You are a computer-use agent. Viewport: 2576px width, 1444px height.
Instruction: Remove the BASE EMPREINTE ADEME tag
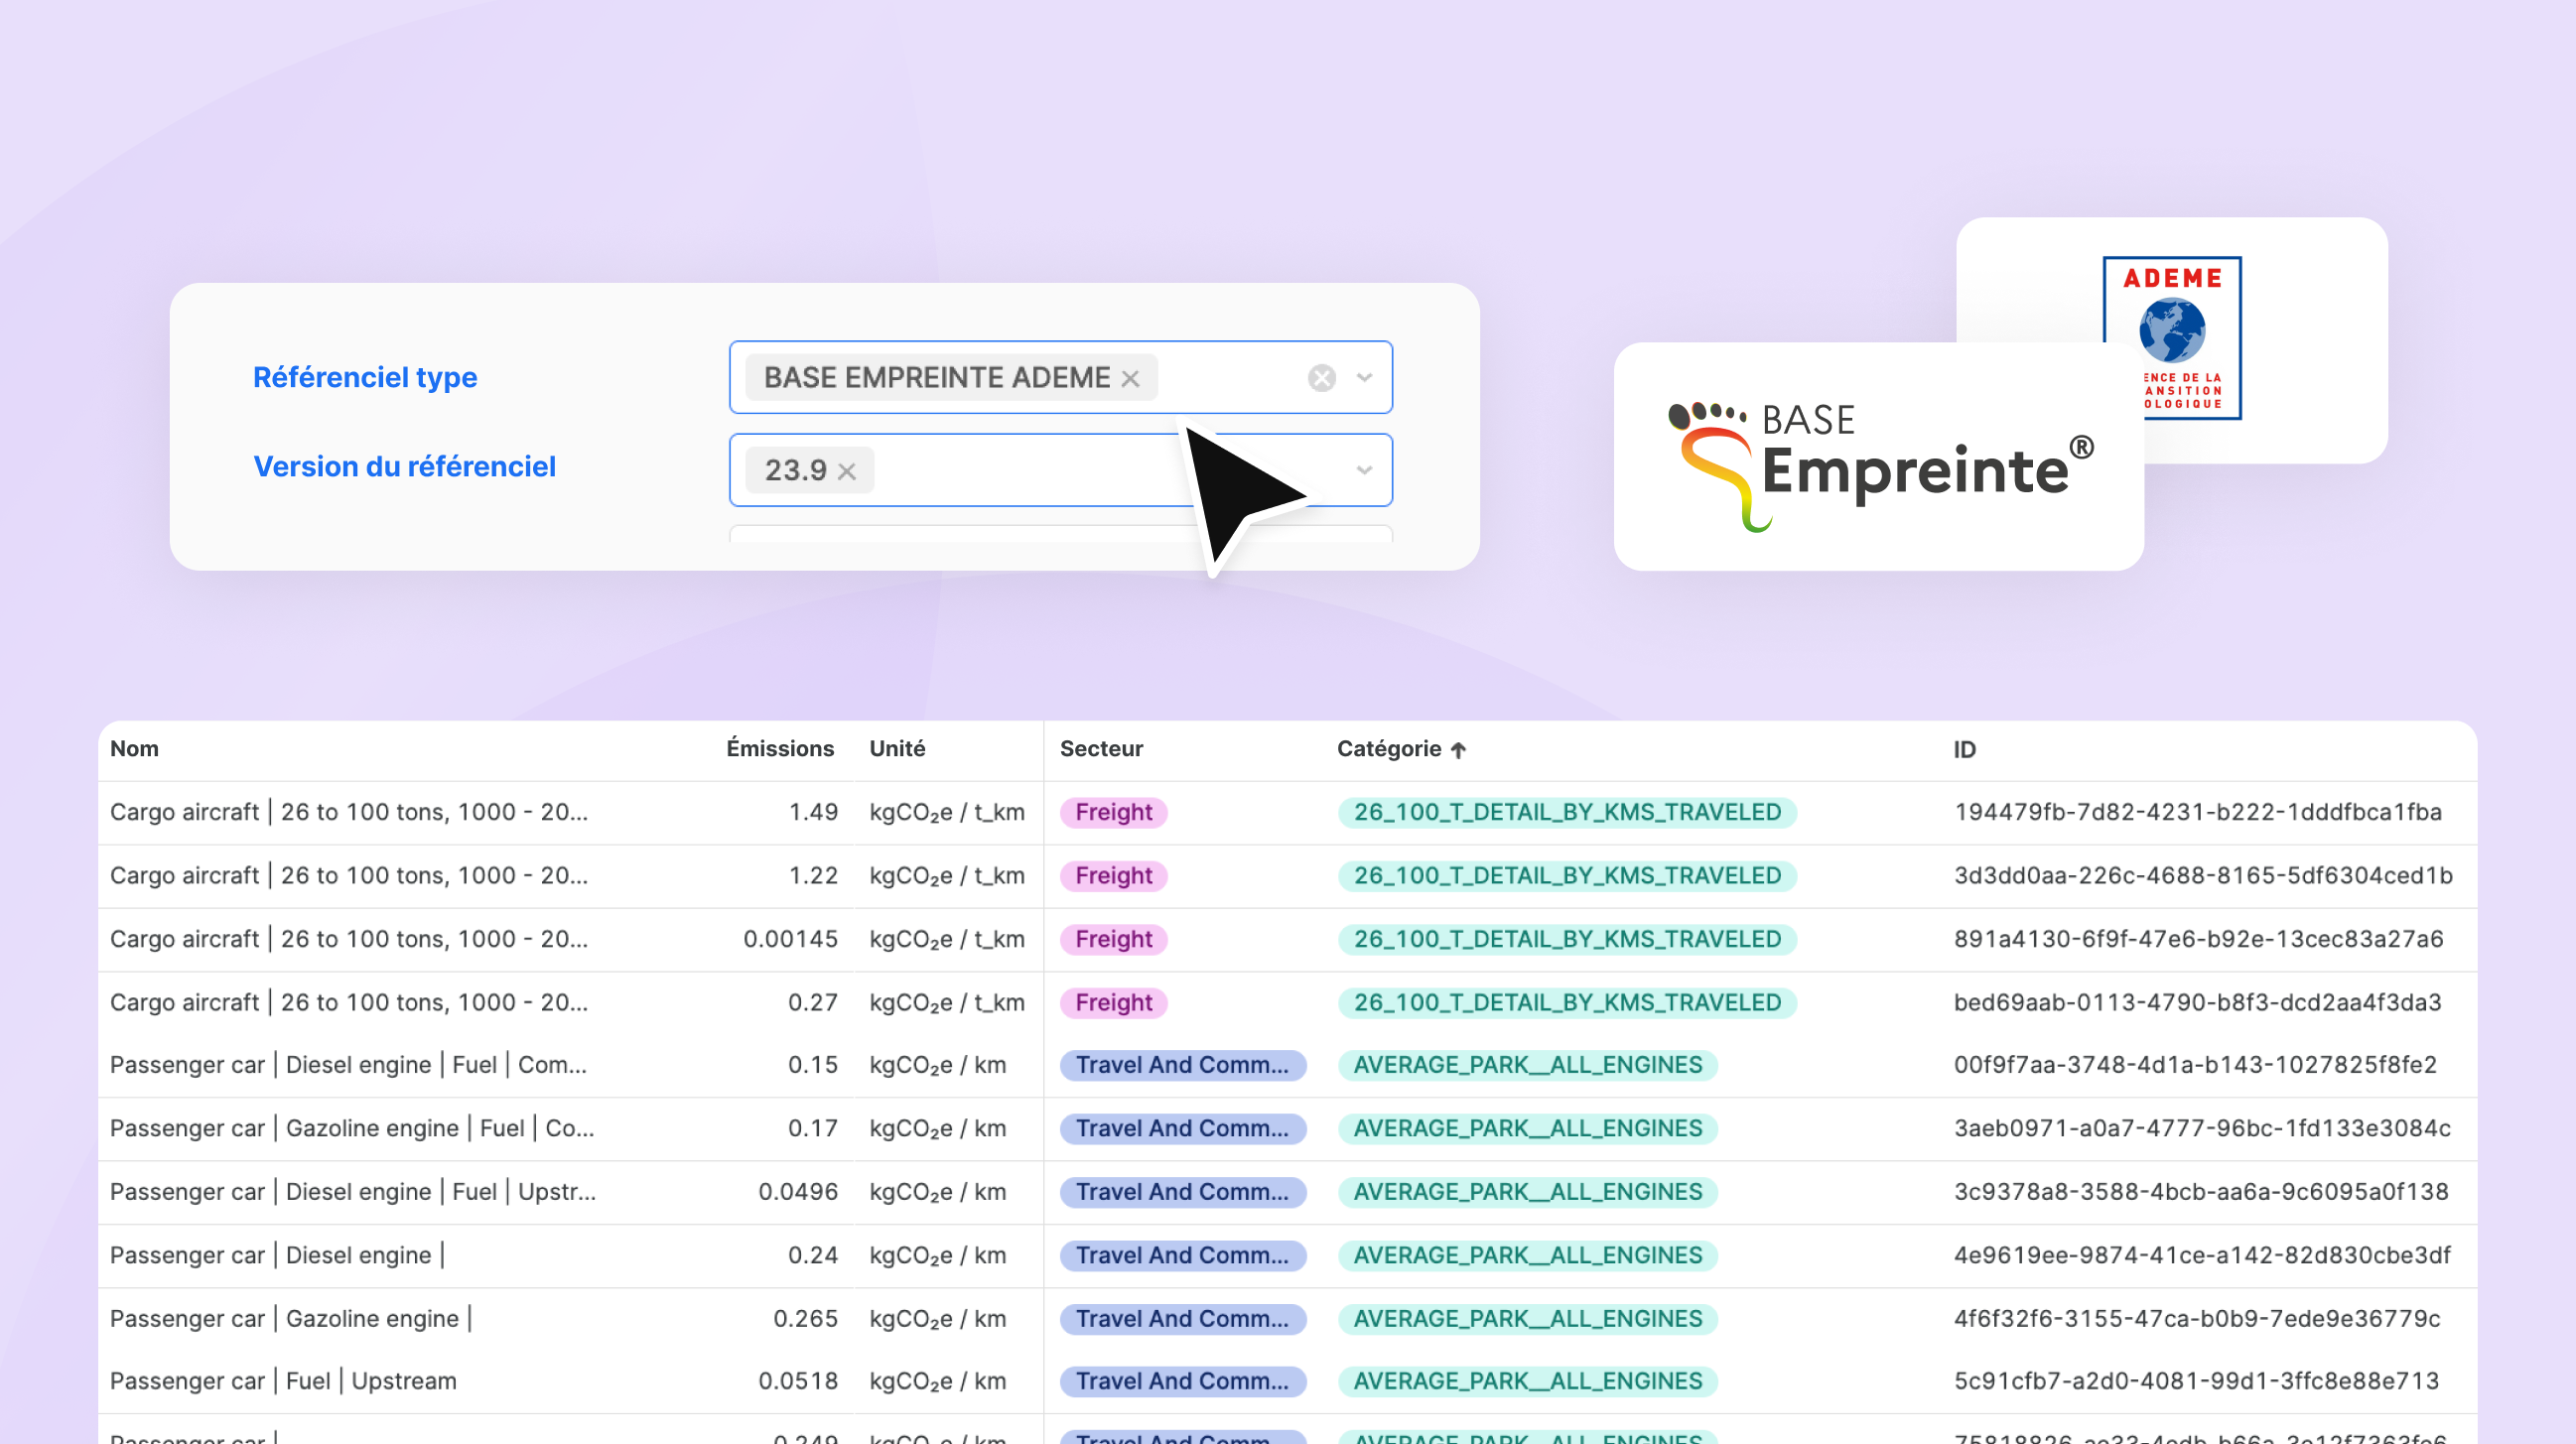pos(1130,378)
